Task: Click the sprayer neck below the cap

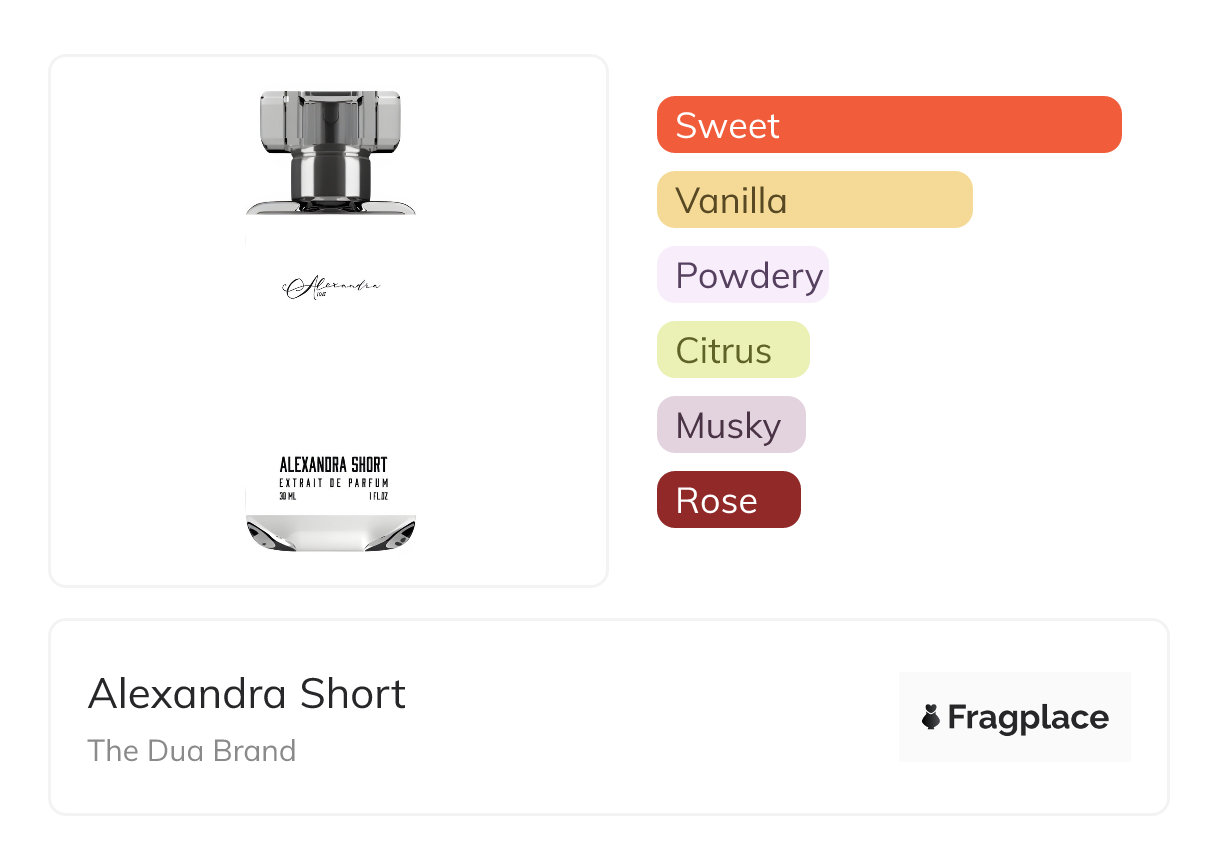Action: pyautogui.click(x=330, y=178)
